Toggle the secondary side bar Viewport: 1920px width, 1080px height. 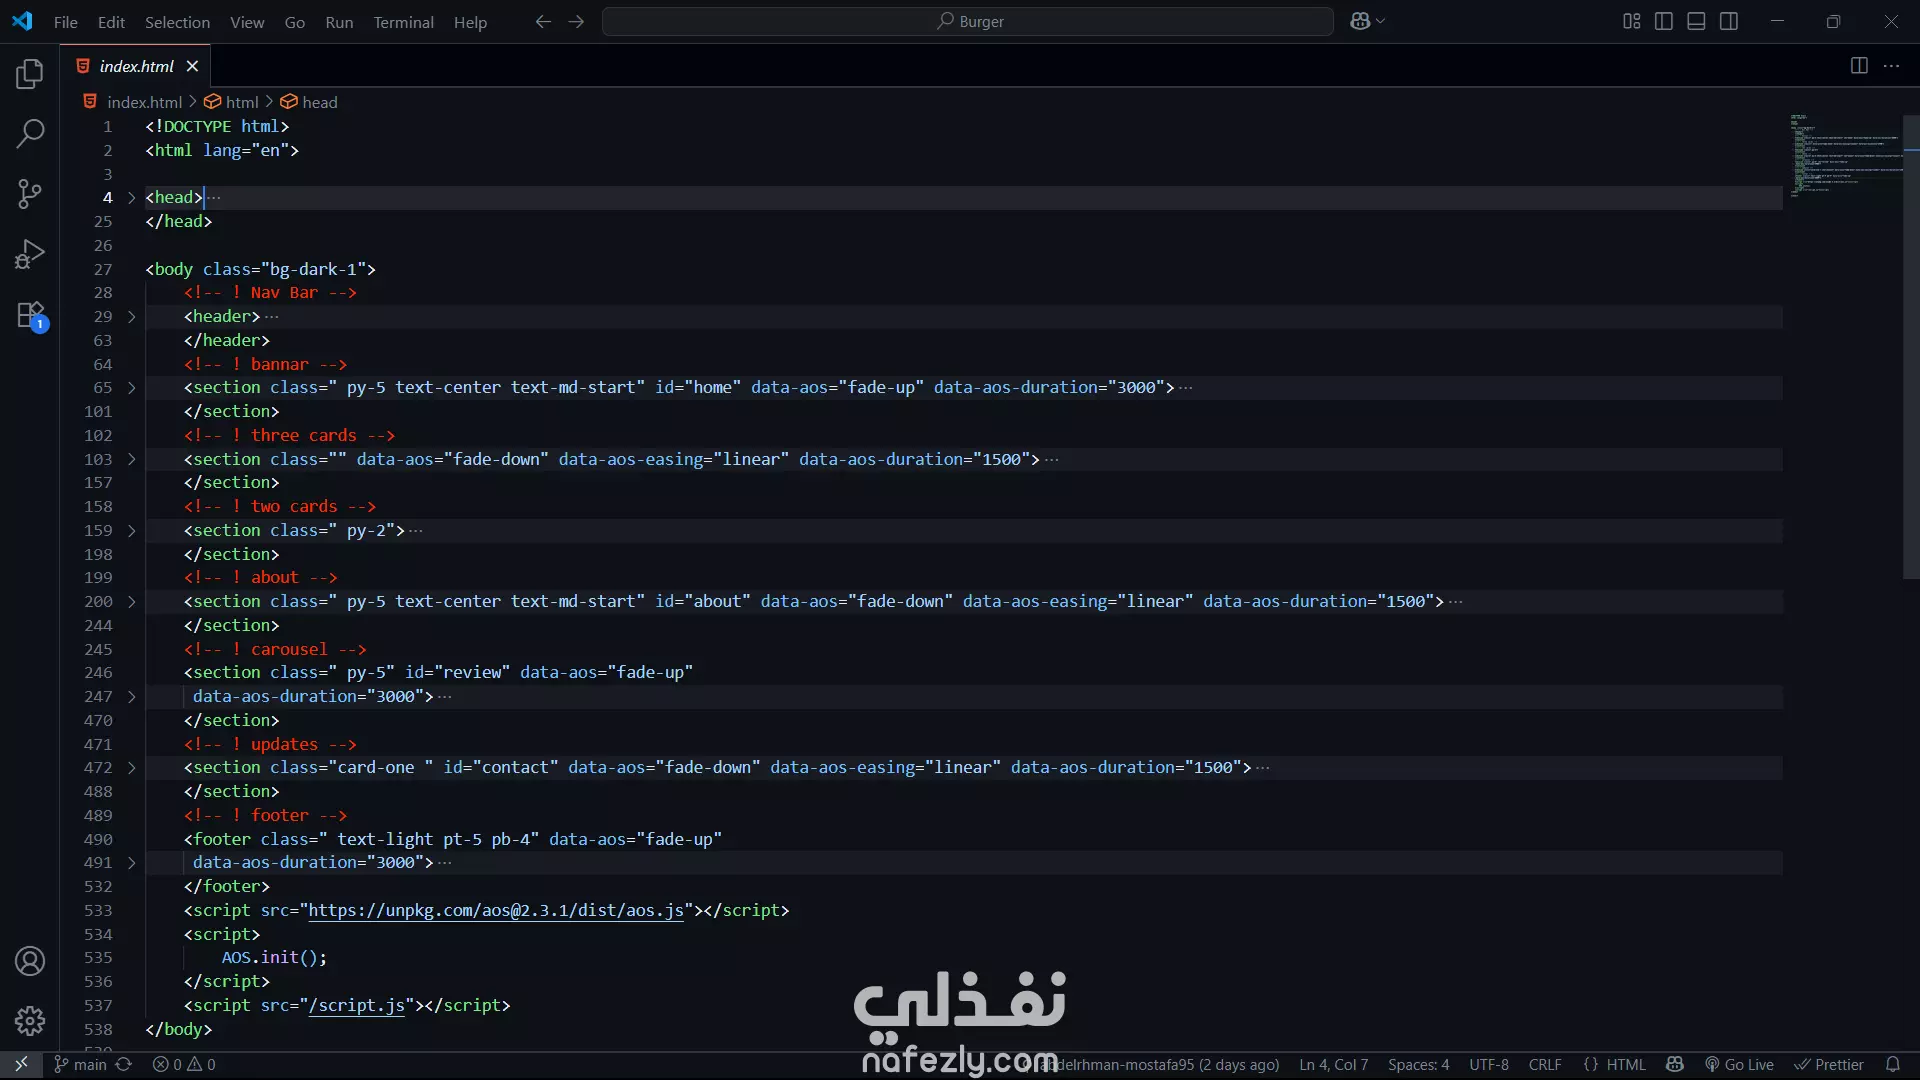1729,21
